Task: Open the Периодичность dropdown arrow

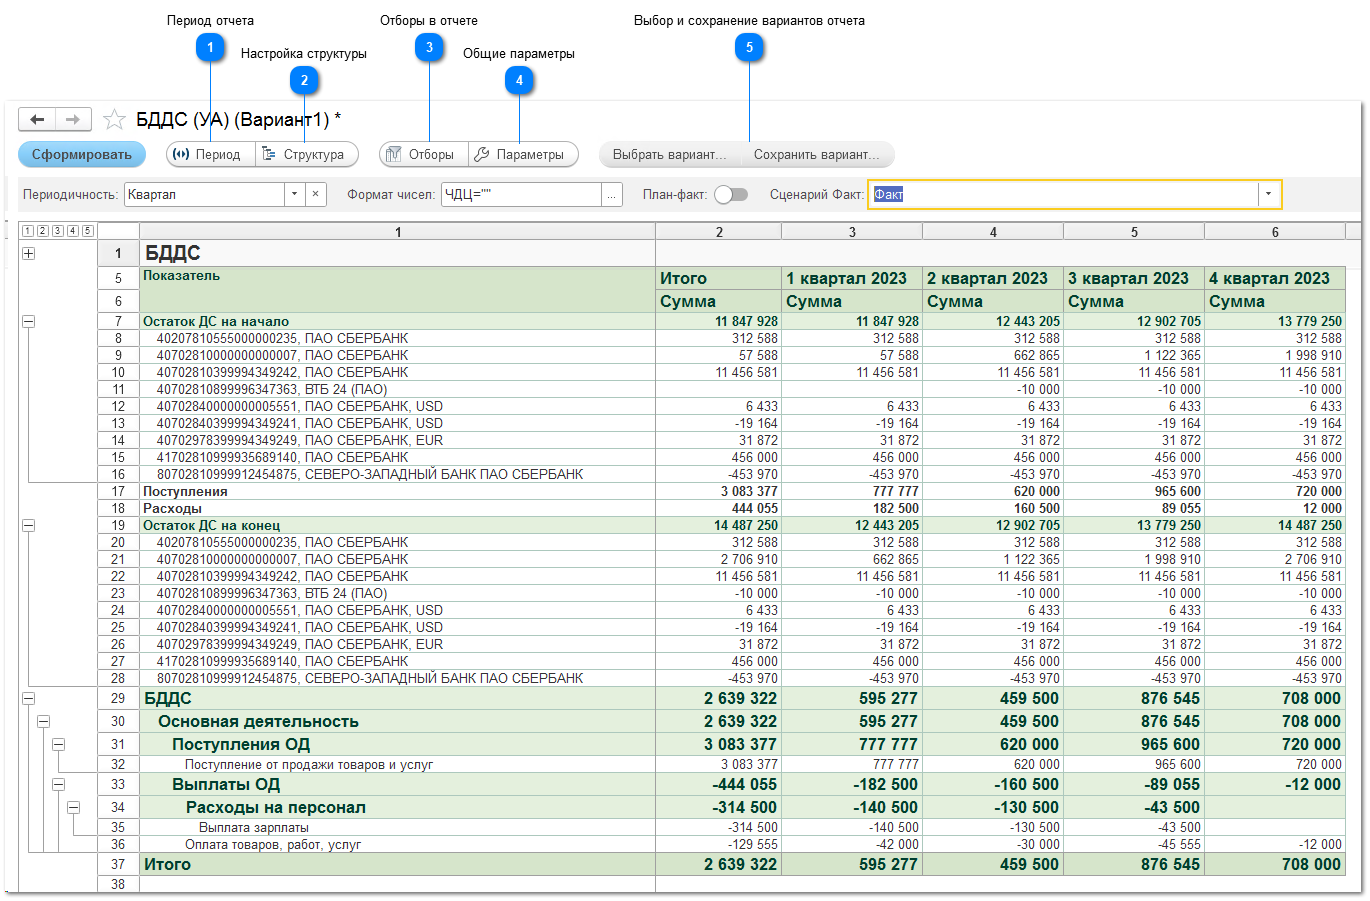Action: (x=294, y=194)
